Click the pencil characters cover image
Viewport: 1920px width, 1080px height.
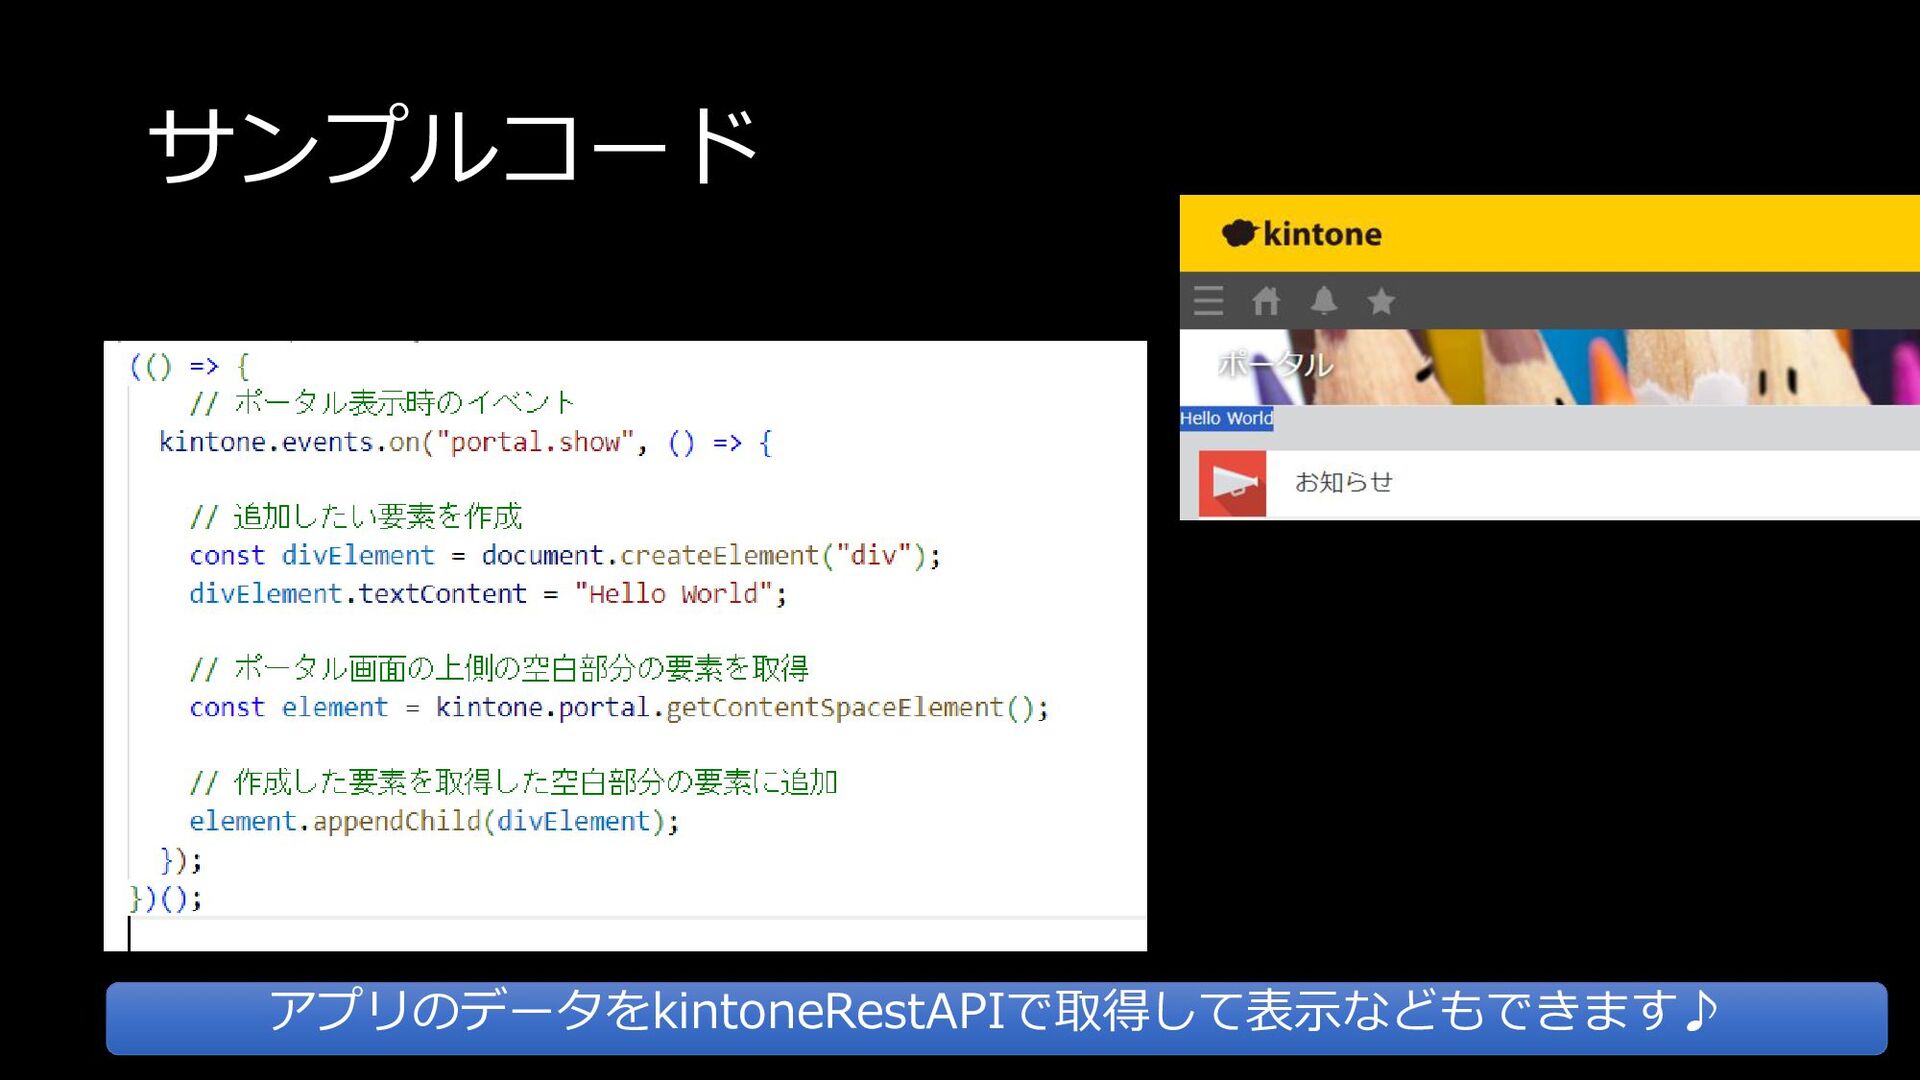pos(1550,367)
